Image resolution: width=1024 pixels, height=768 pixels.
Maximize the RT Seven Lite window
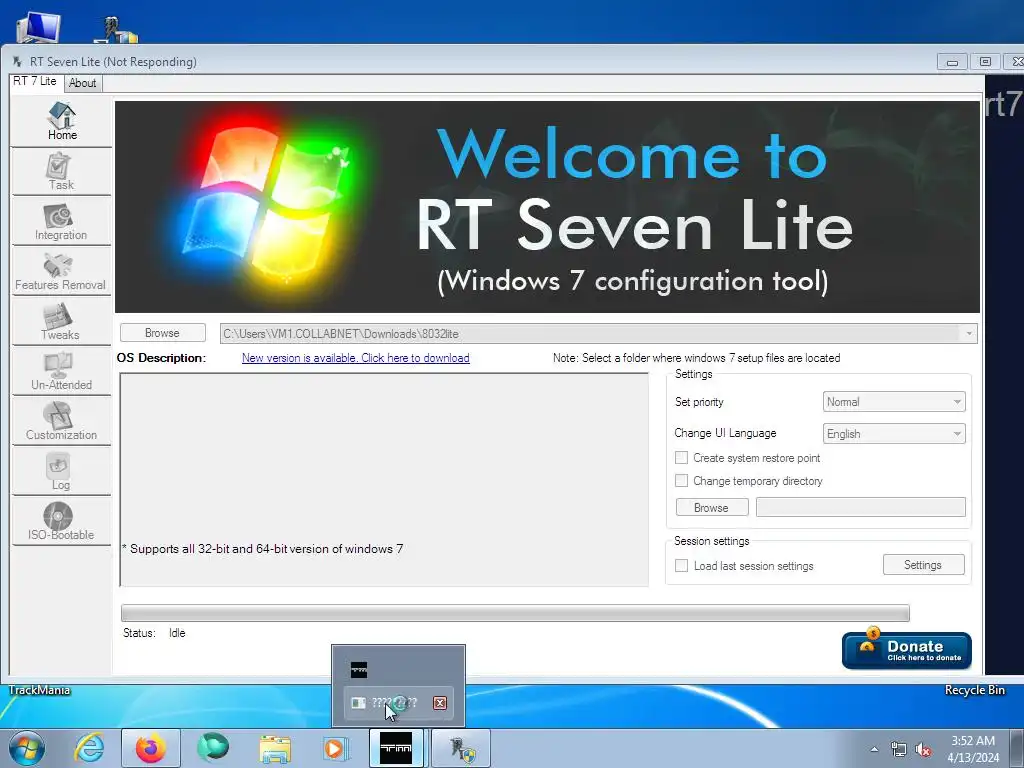pos(985,62)
